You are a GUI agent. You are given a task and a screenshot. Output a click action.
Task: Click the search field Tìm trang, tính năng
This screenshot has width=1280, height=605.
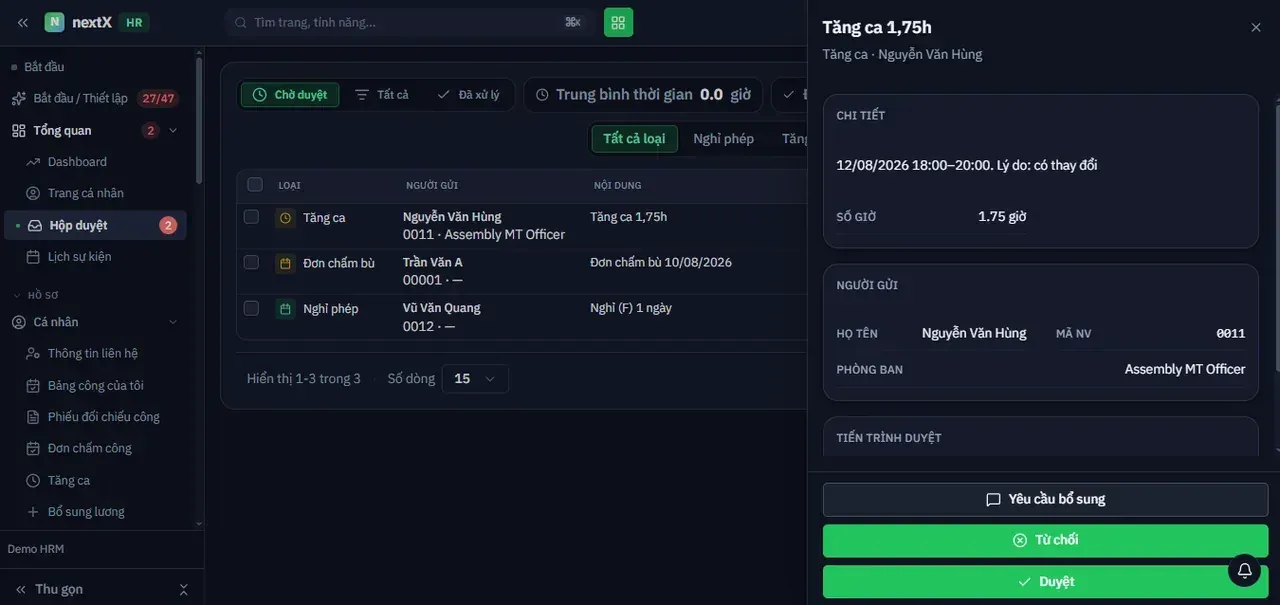pos(409,22)
